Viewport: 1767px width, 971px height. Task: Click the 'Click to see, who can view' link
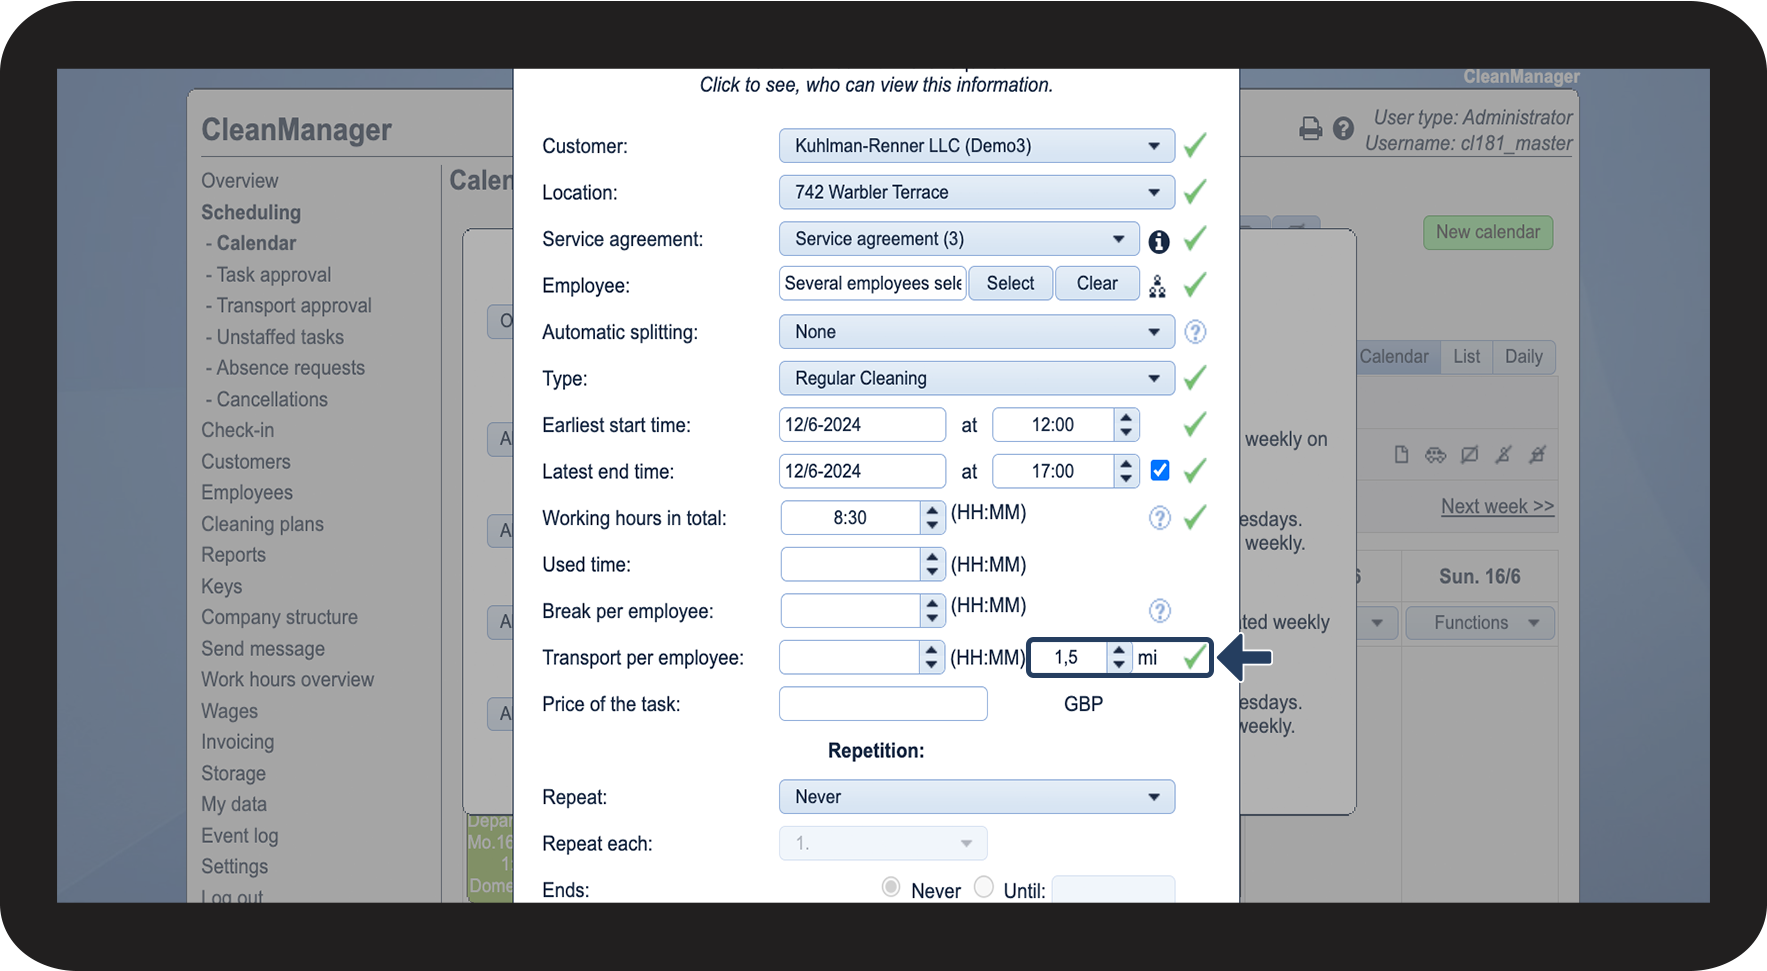tap(876, 85)
